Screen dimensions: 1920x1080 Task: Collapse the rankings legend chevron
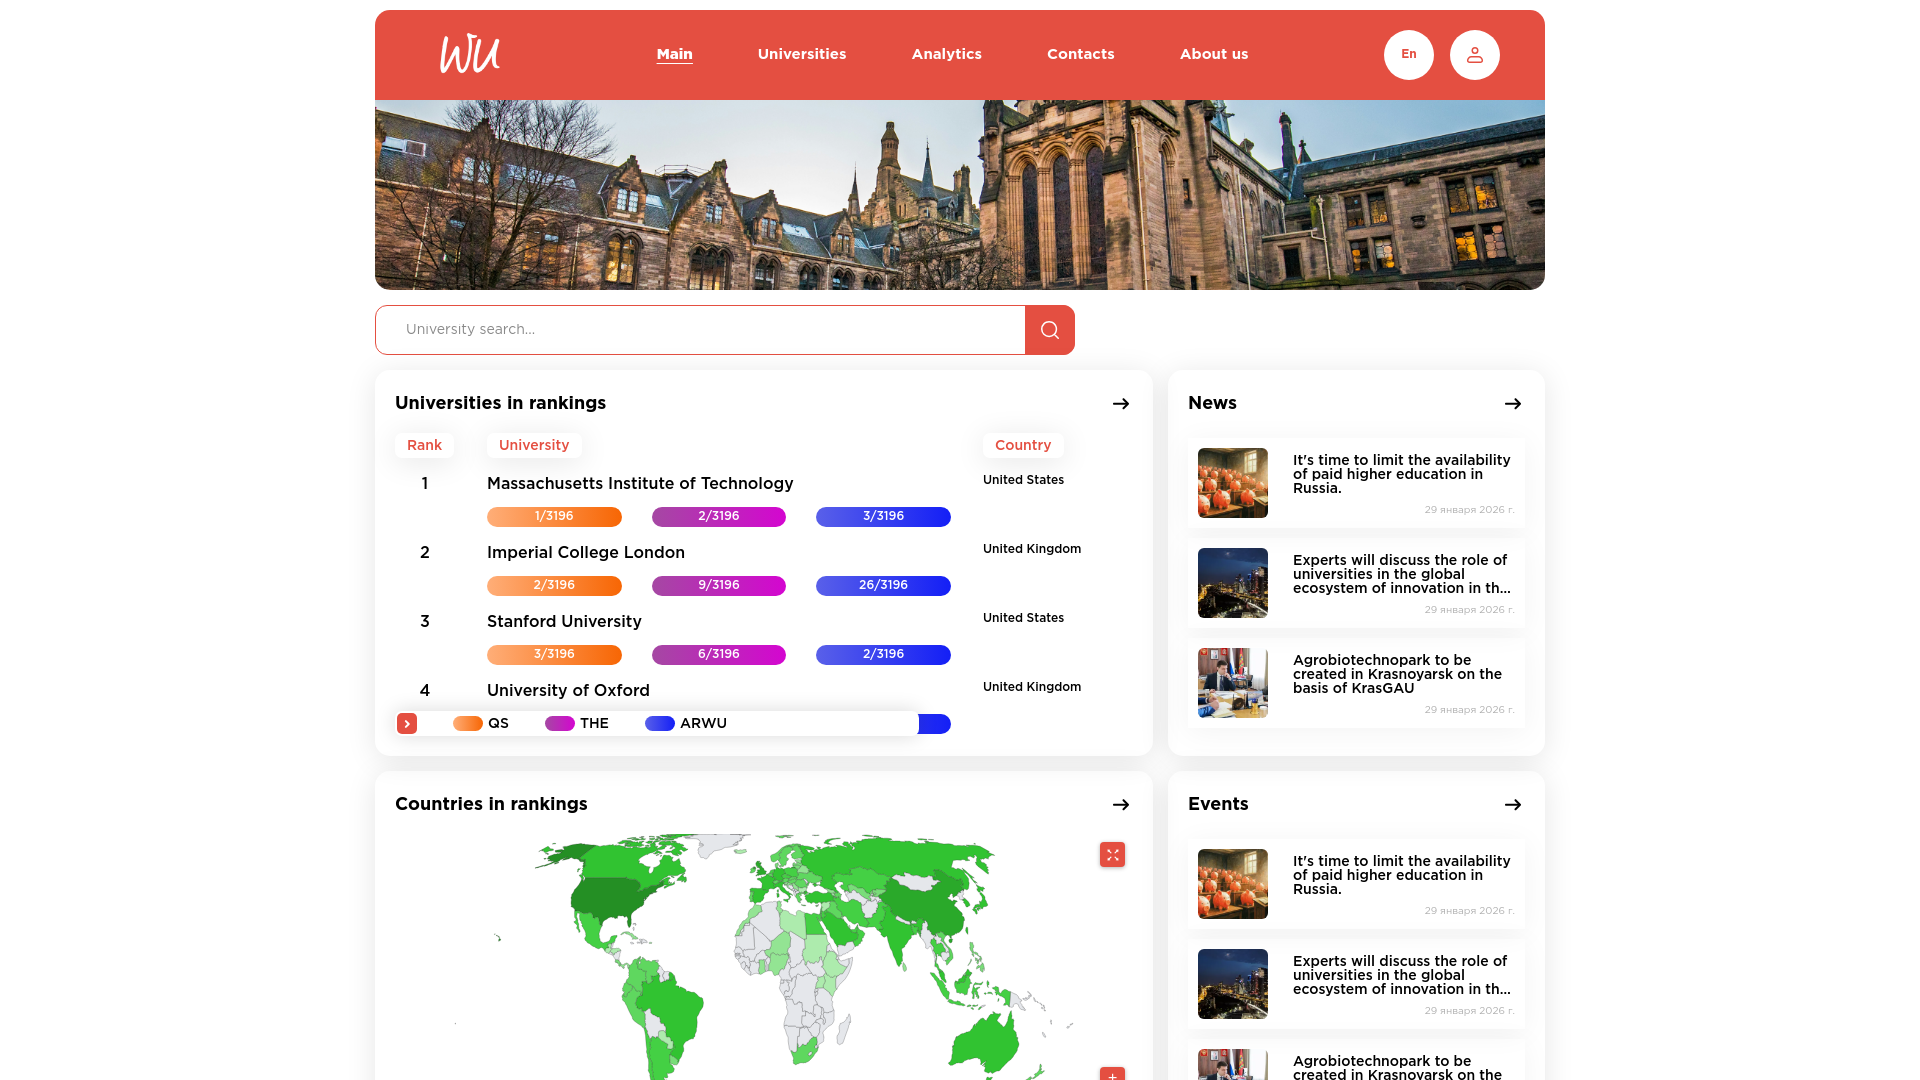(407, 724)
